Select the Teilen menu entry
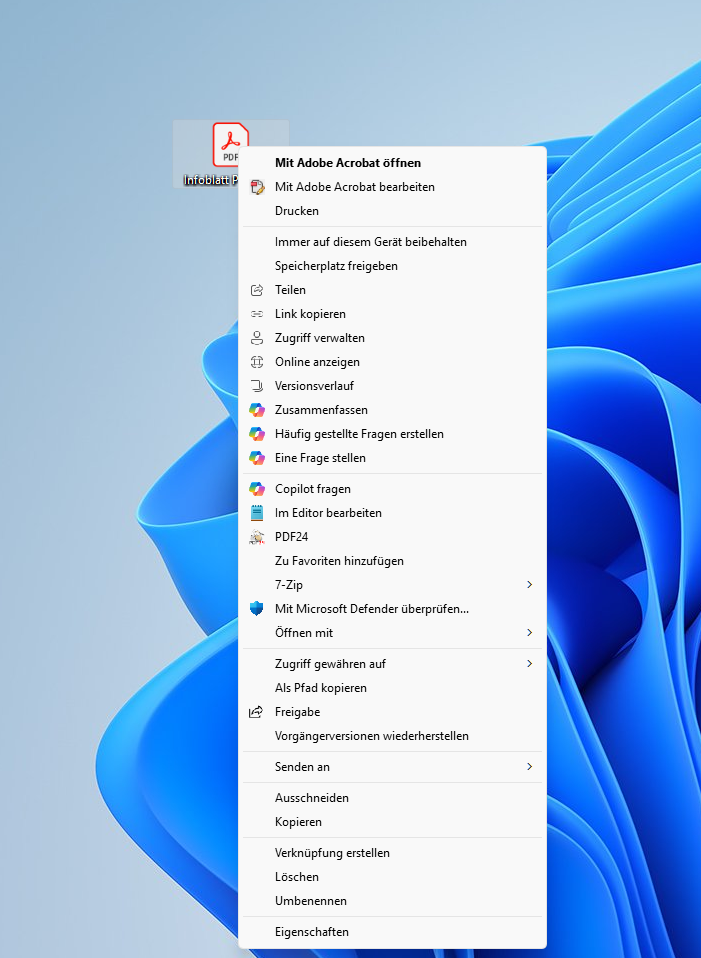The width and height of the screenshot is (701, 958). coord(392,290)
